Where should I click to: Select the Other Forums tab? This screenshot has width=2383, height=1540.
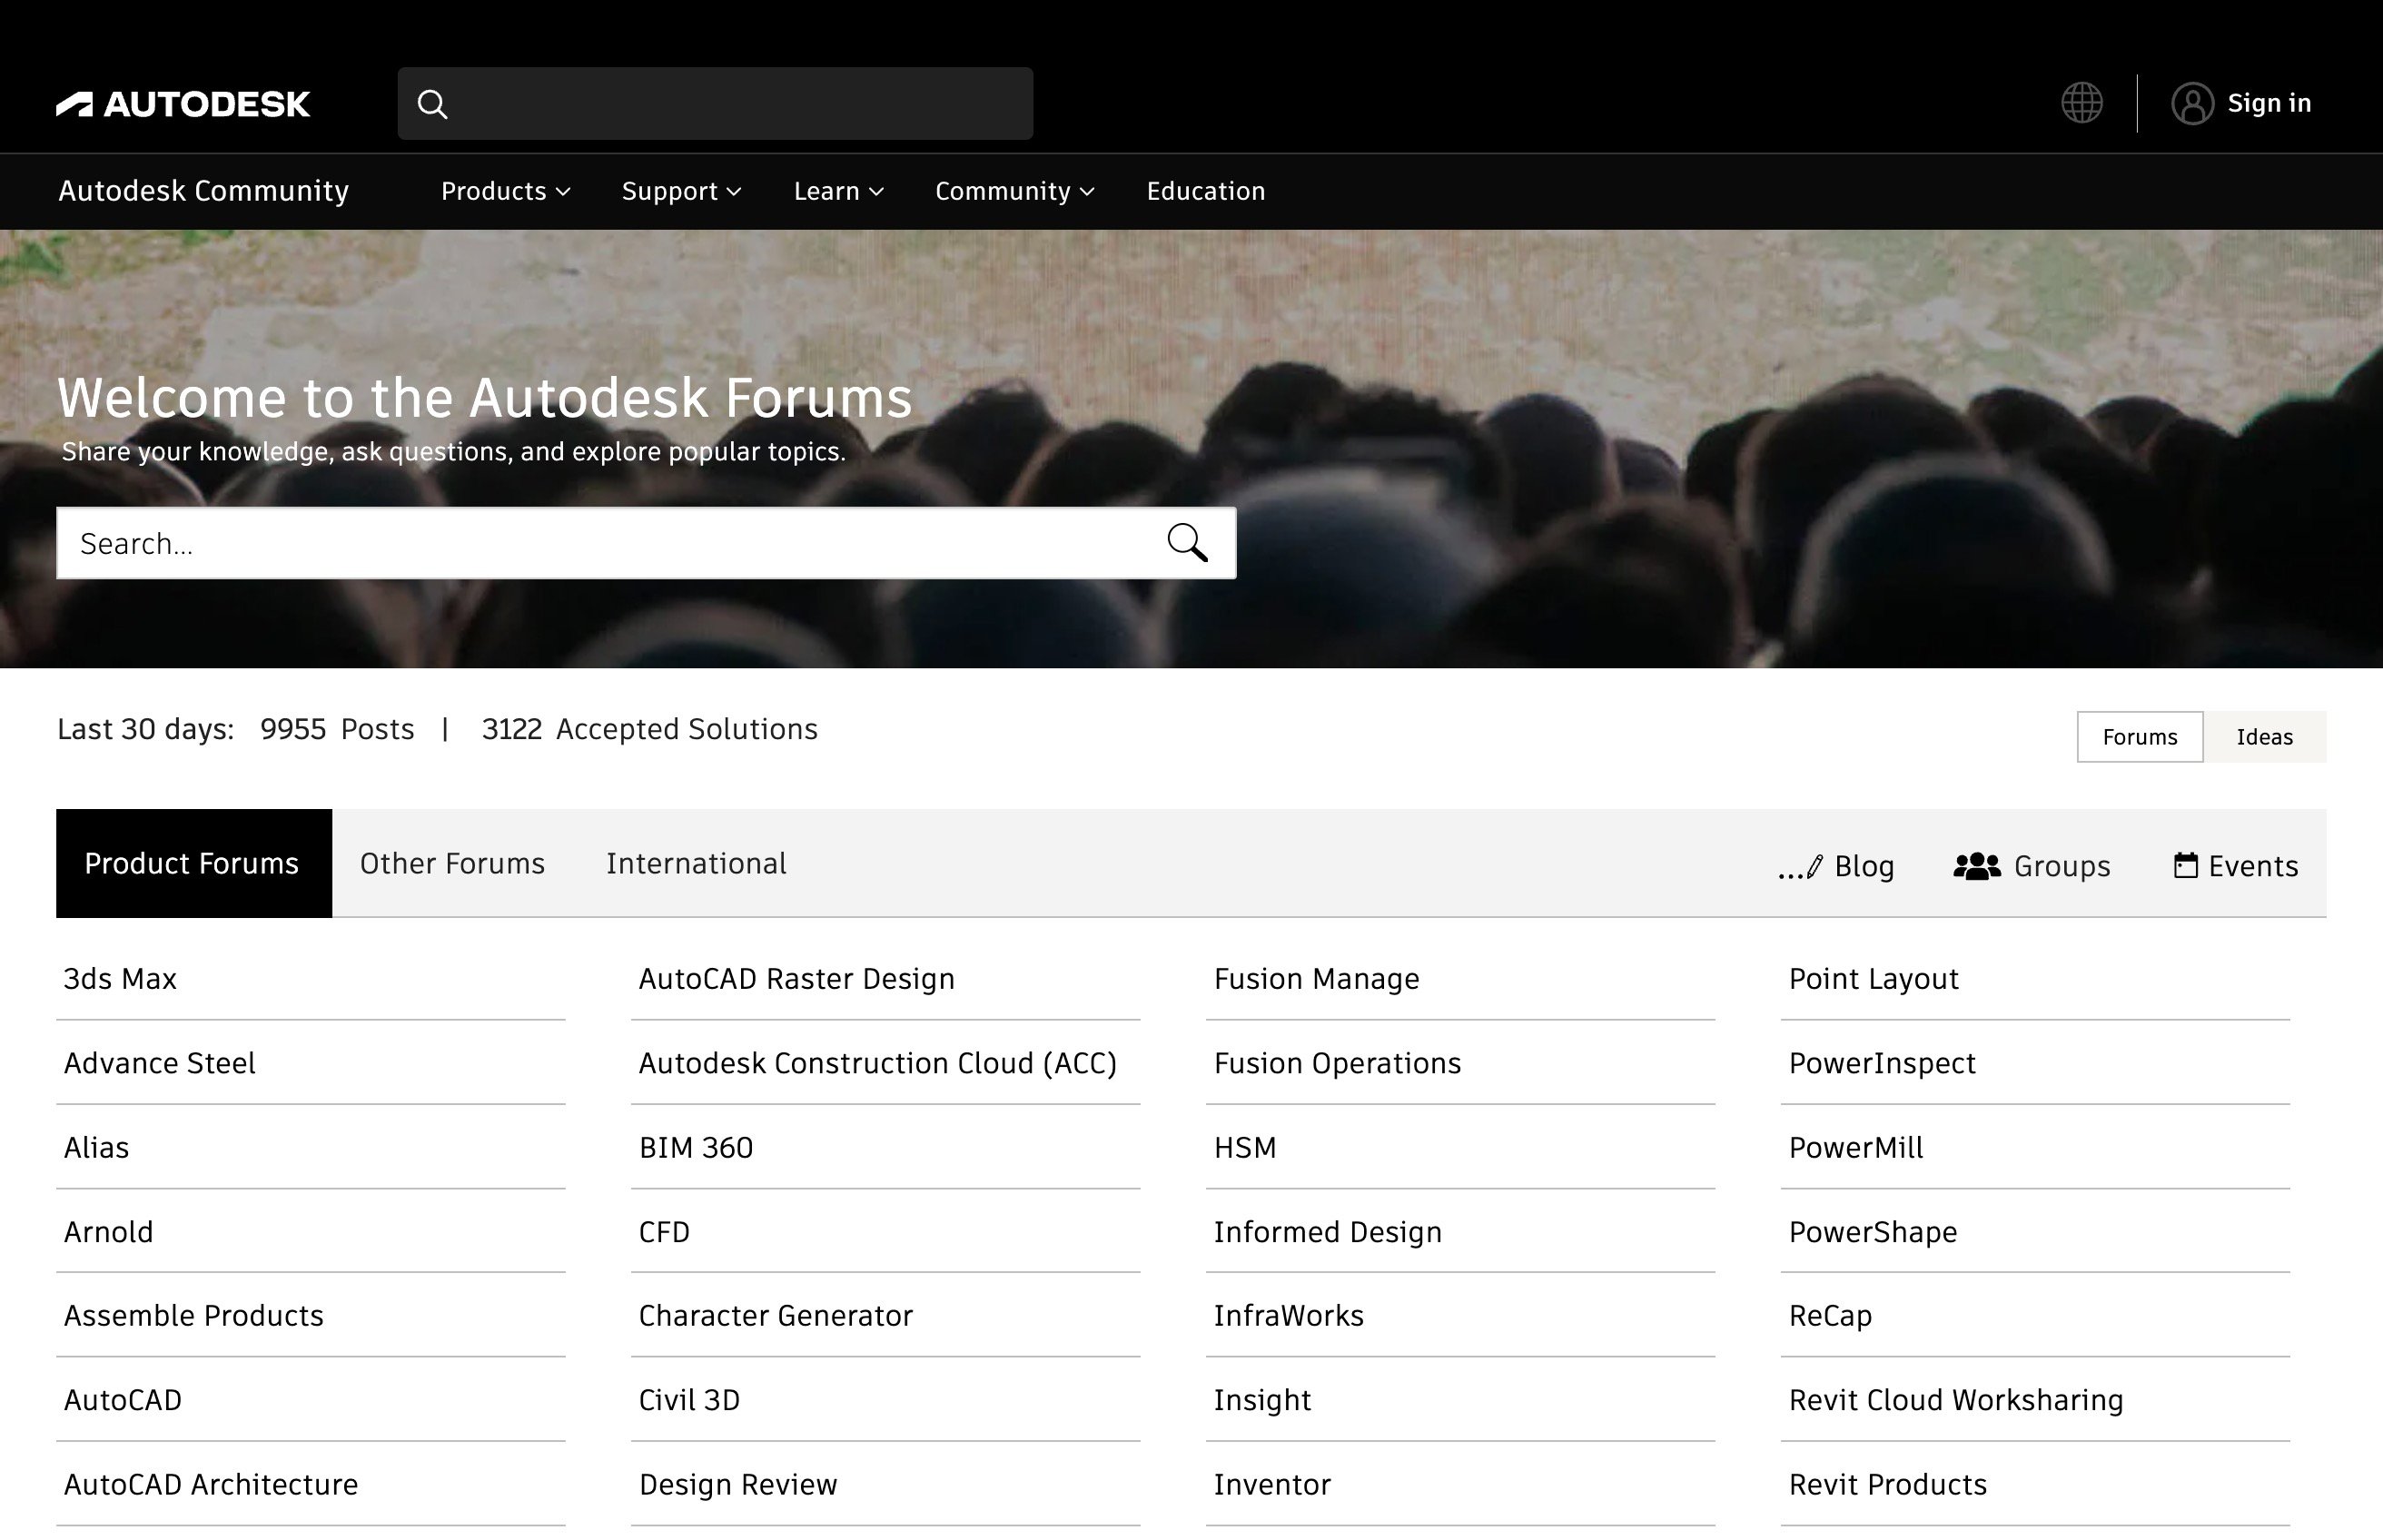tap(452, 863)
